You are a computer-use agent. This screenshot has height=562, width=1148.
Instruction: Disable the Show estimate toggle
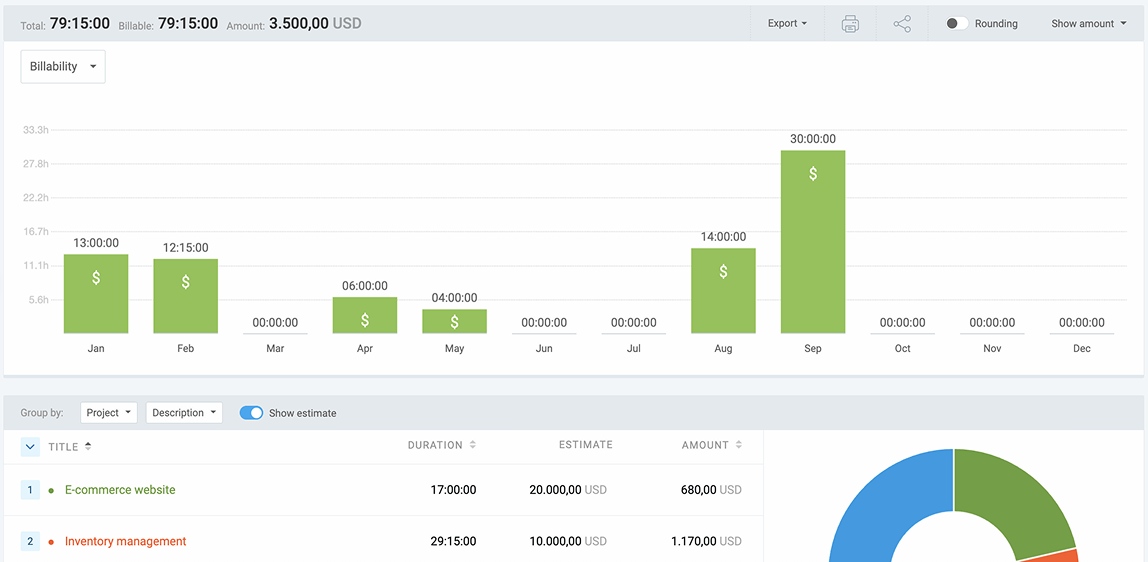click(251, 413)
